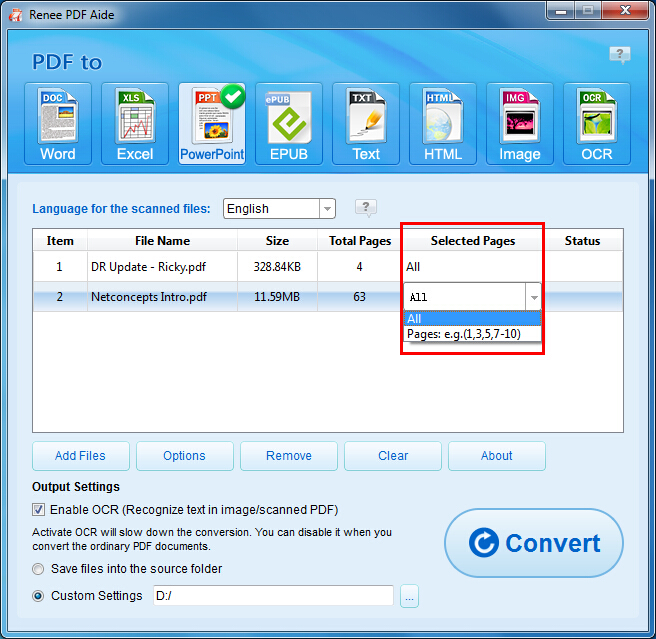This screenshot has width=656, height=639.
Task: Select the EPUB output format icon
Action: click(x=289, y=123)
